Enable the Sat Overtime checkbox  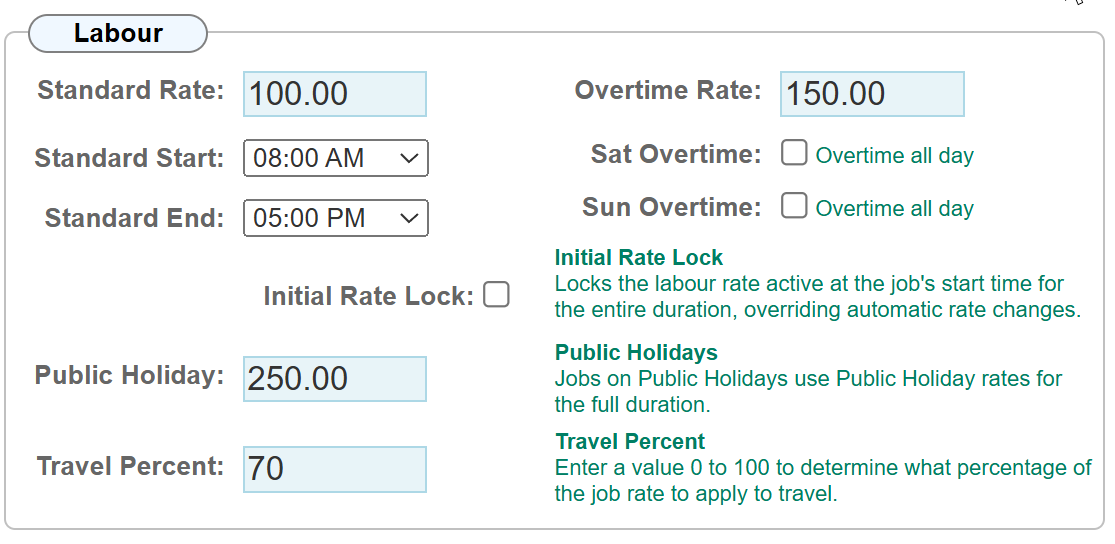(x=794, y=153)
